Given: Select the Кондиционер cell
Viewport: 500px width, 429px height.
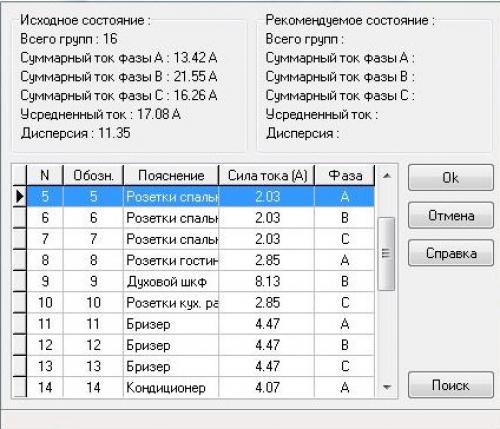Looking at the screenshot, I should point(171,387).
